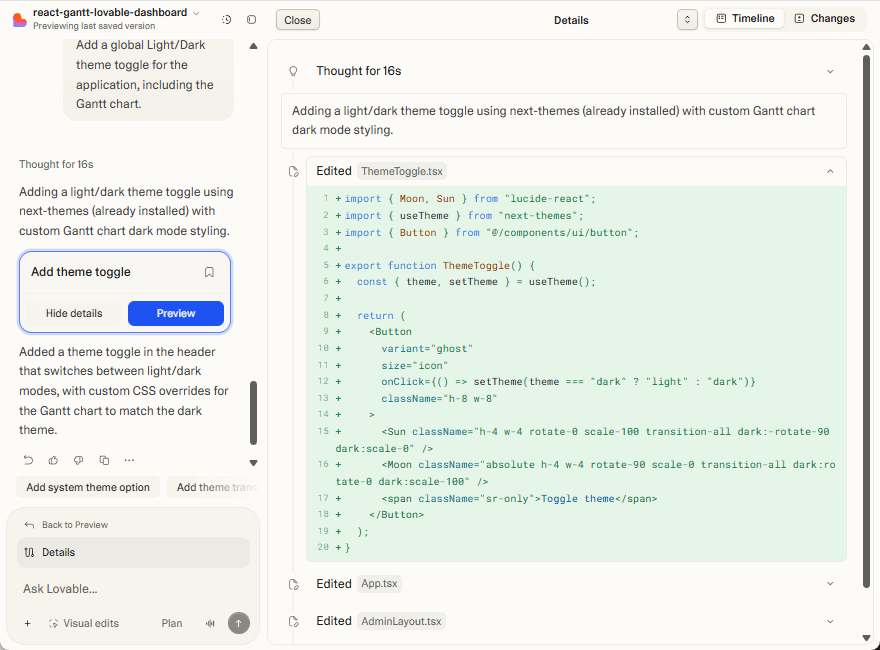880x650 pixels.
Task: Expand the Edited AdminLayout.tsx section
Action: 830,621
